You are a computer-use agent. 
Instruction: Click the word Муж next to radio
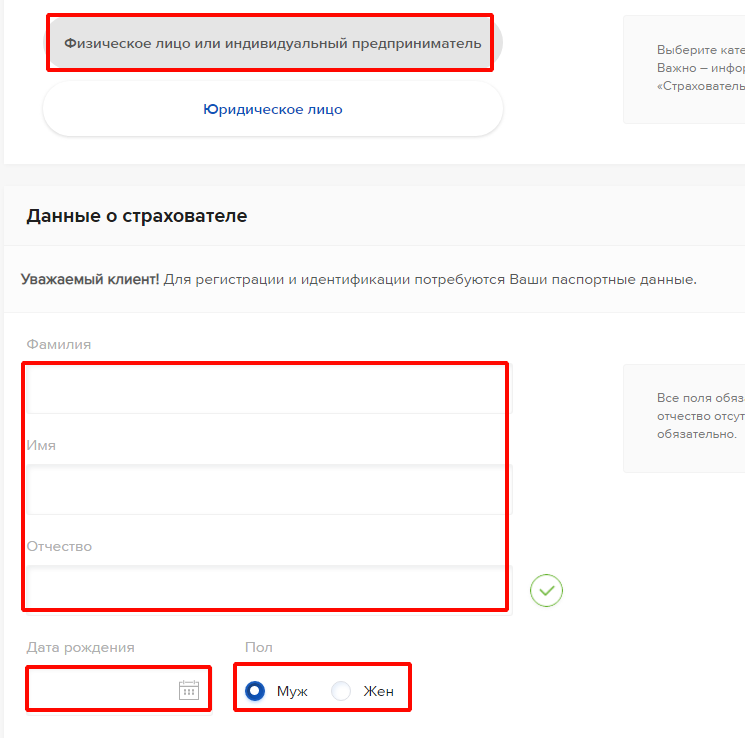292,691
